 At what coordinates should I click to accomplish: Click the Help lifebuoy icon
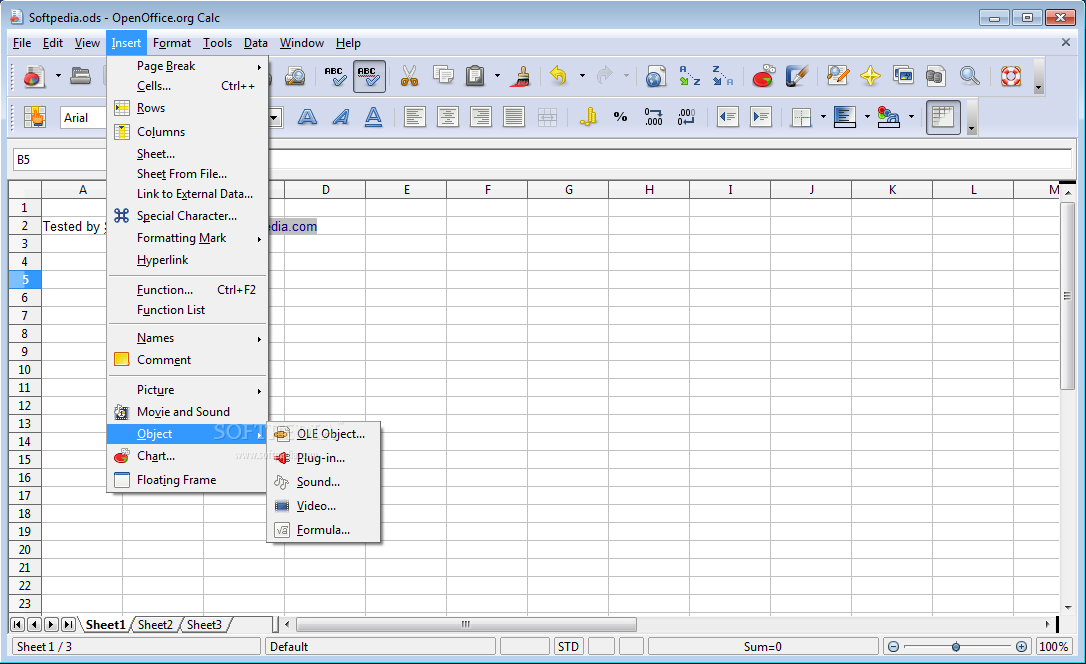click(1011, 75)
